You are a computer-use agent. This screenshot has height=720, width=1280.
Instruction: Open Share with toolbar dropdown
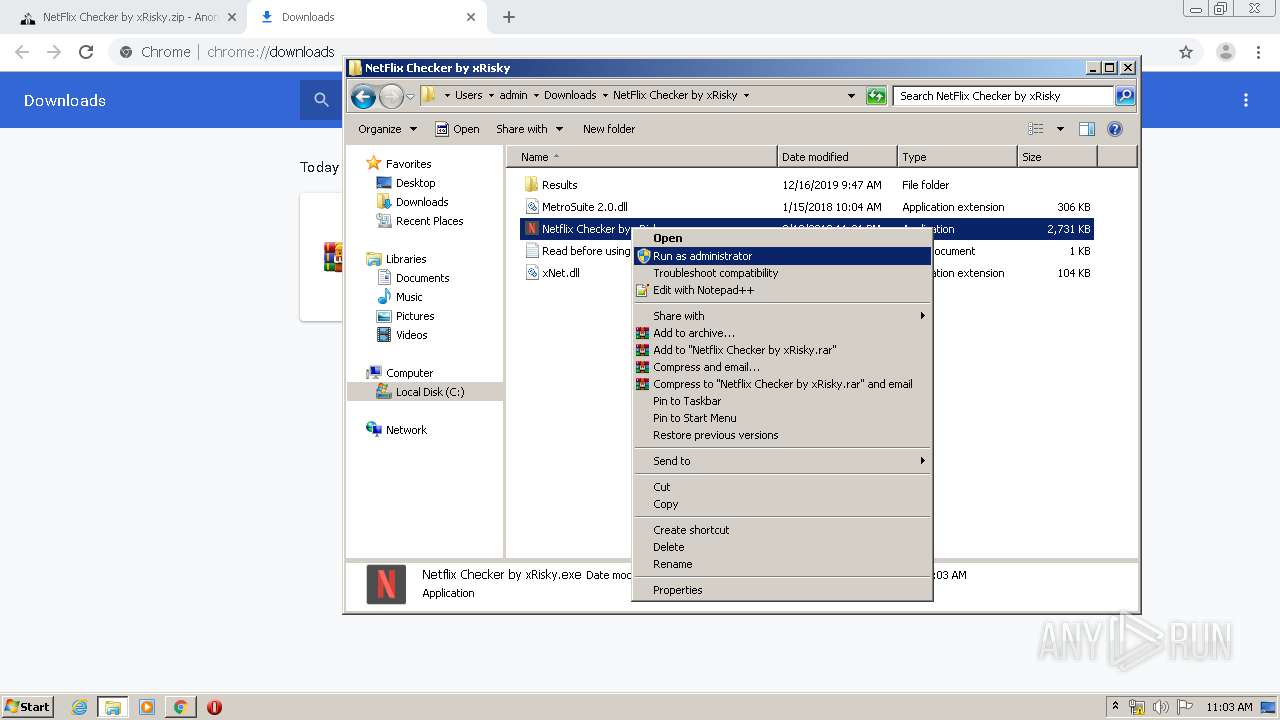pos(530,129)
